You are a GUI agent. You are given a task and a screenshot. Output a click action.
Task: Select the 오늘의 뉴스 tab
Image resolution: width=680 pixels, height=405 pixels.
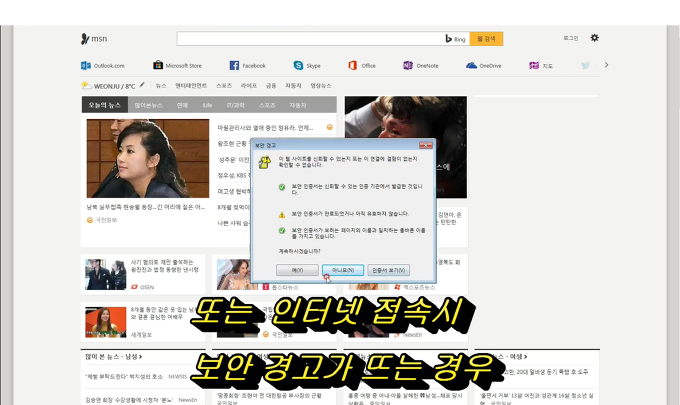coord(105,105)
